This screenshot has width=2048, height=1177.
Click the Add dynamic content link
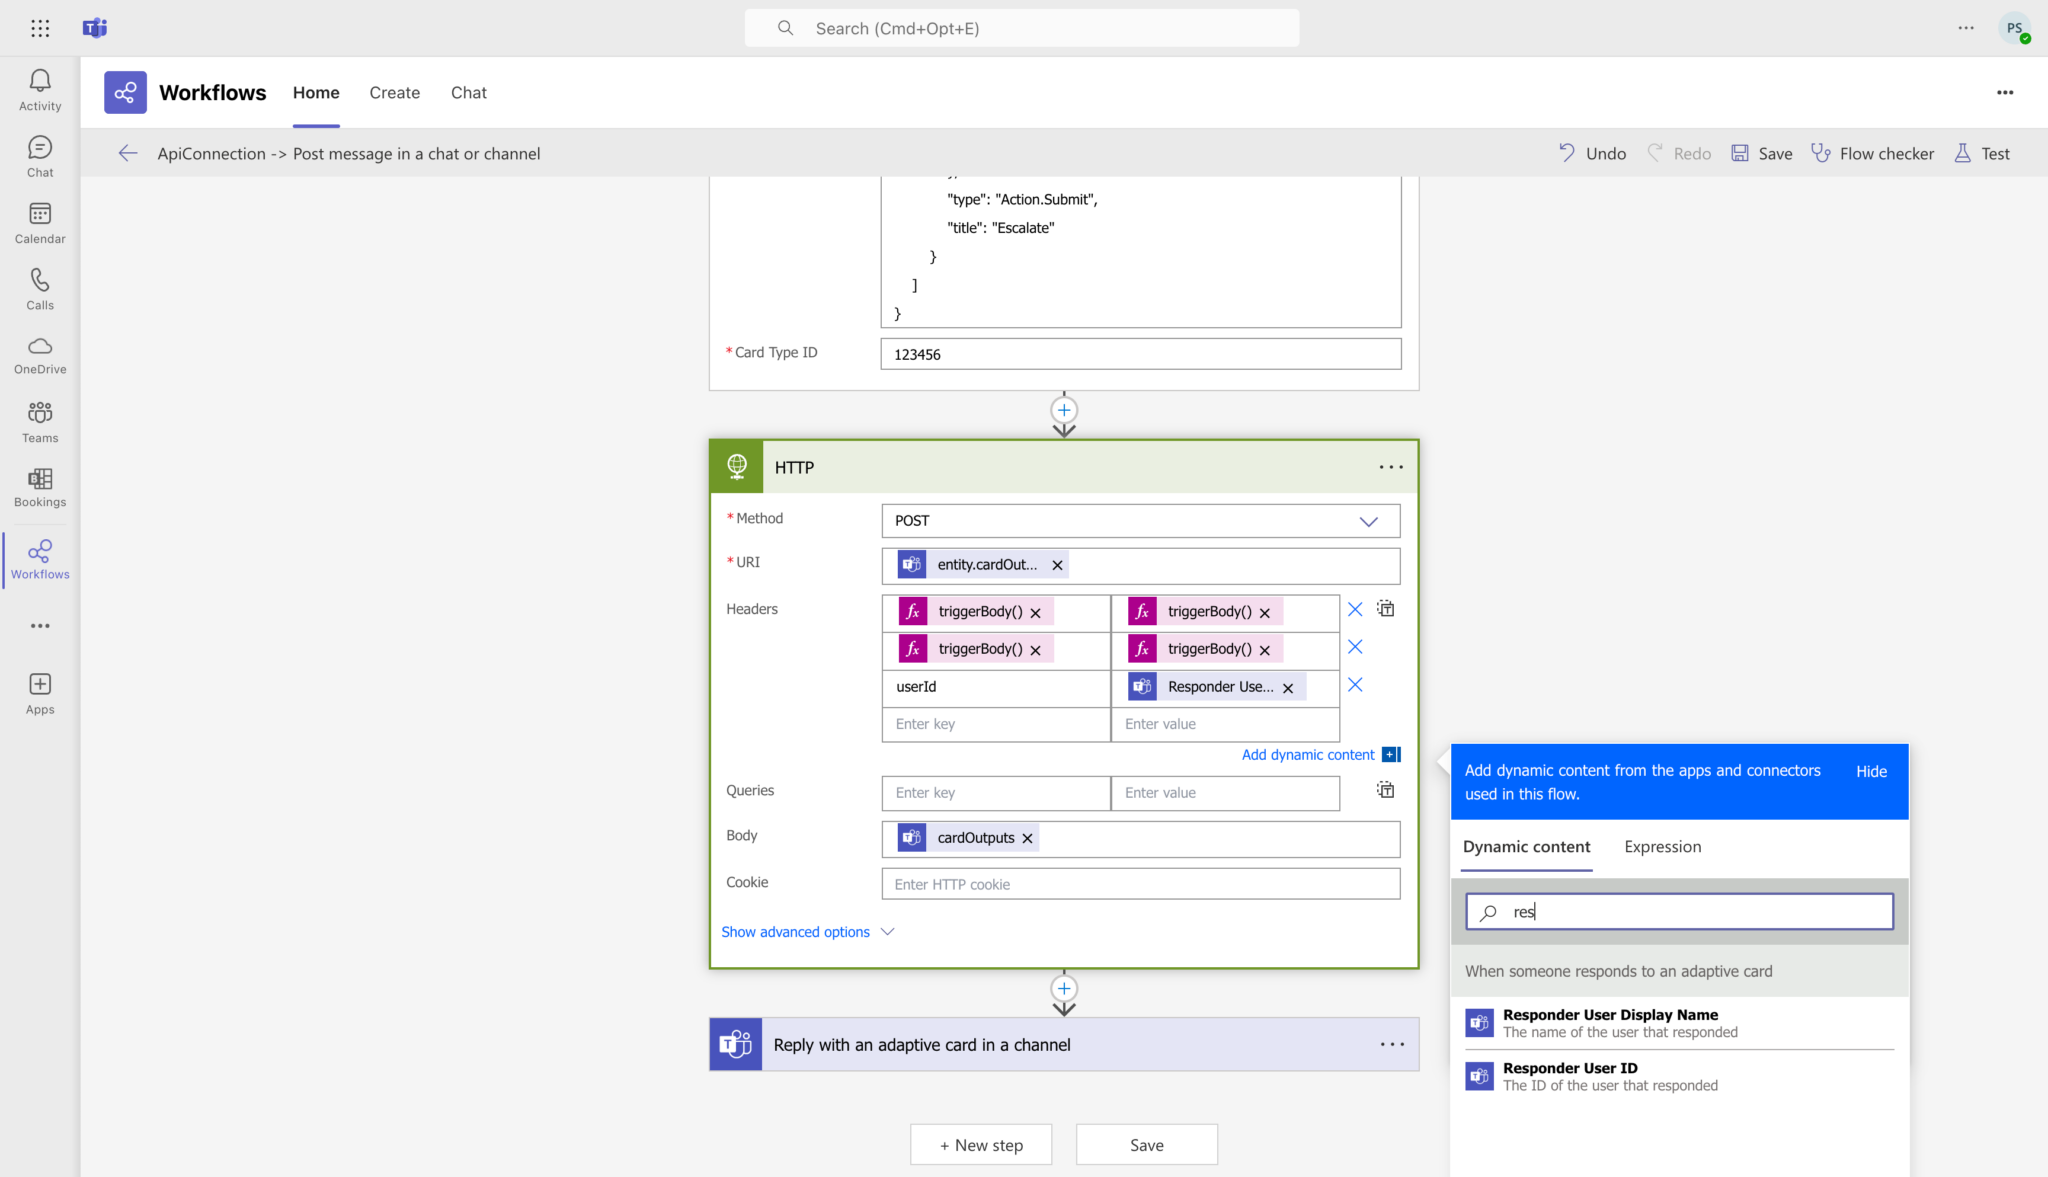(1306, 754)
